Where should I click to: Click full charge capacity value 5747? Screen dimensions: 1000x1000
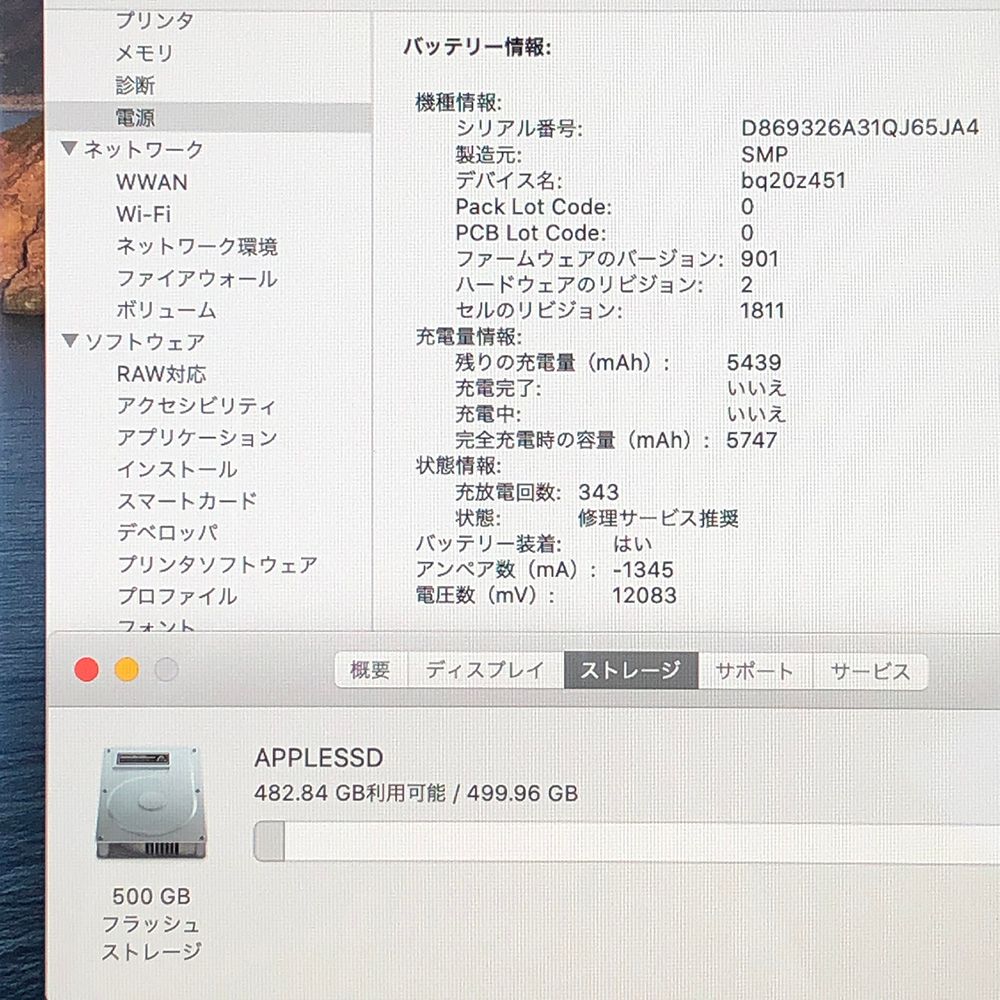pos(752,441)
